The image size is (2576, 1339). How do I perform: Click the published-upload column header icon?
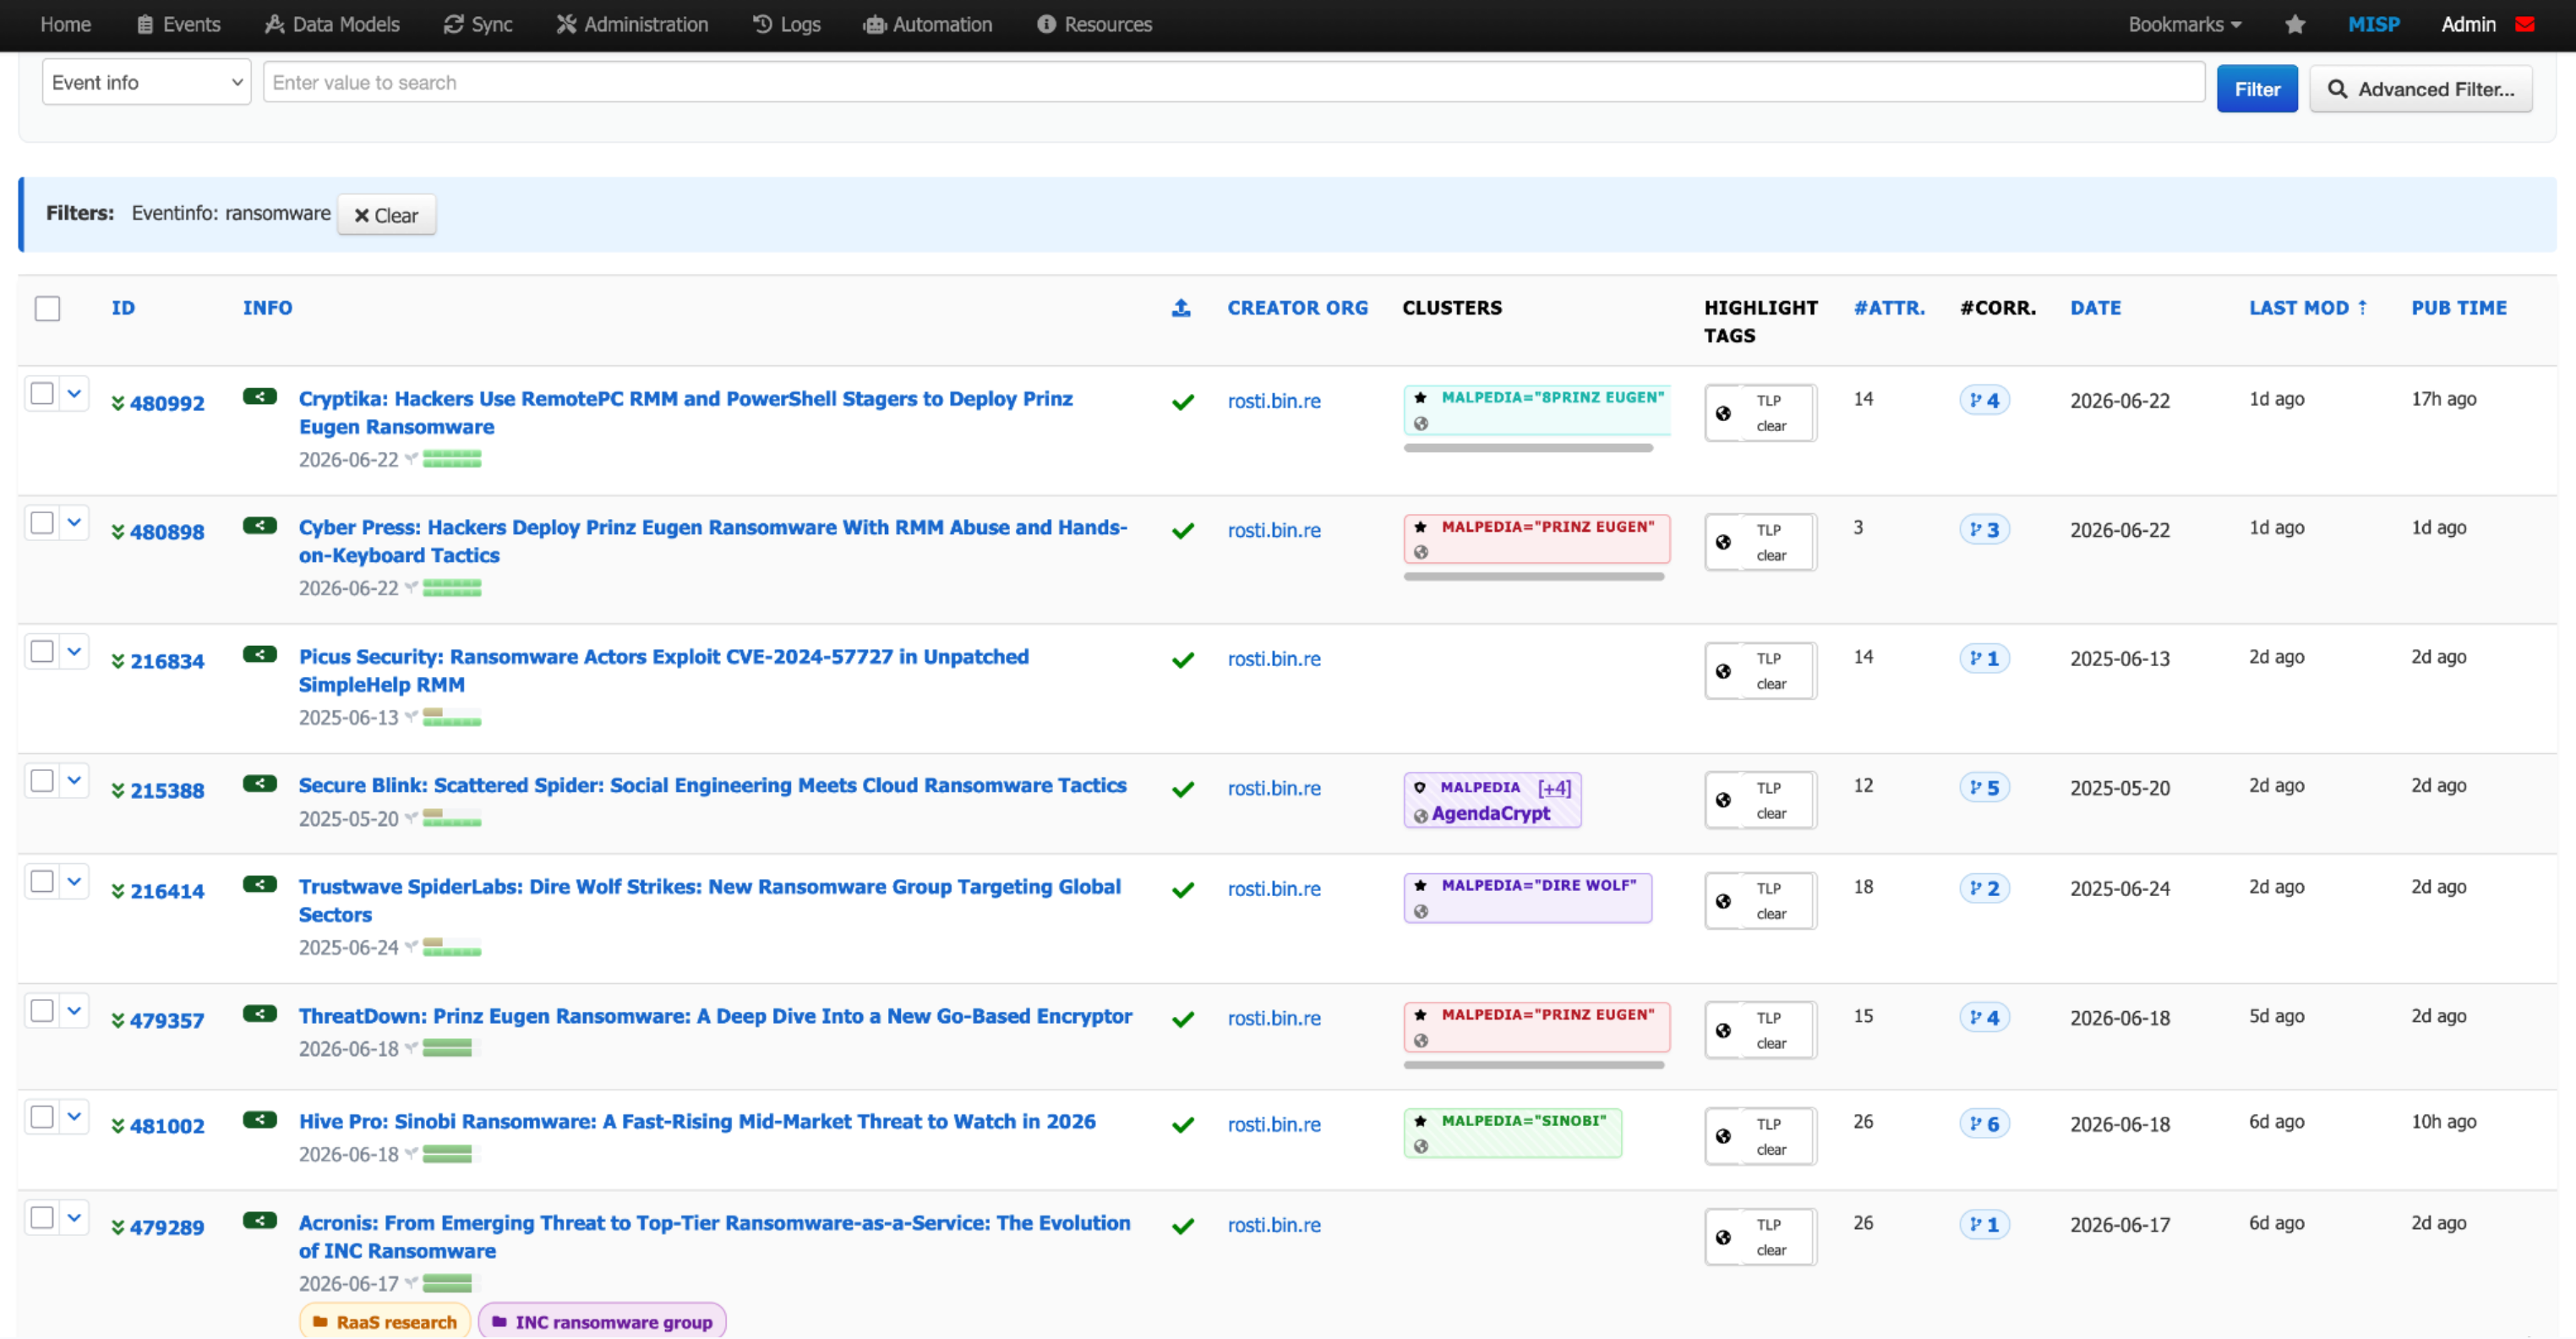pyautogui.click(x=1181, y=308)
